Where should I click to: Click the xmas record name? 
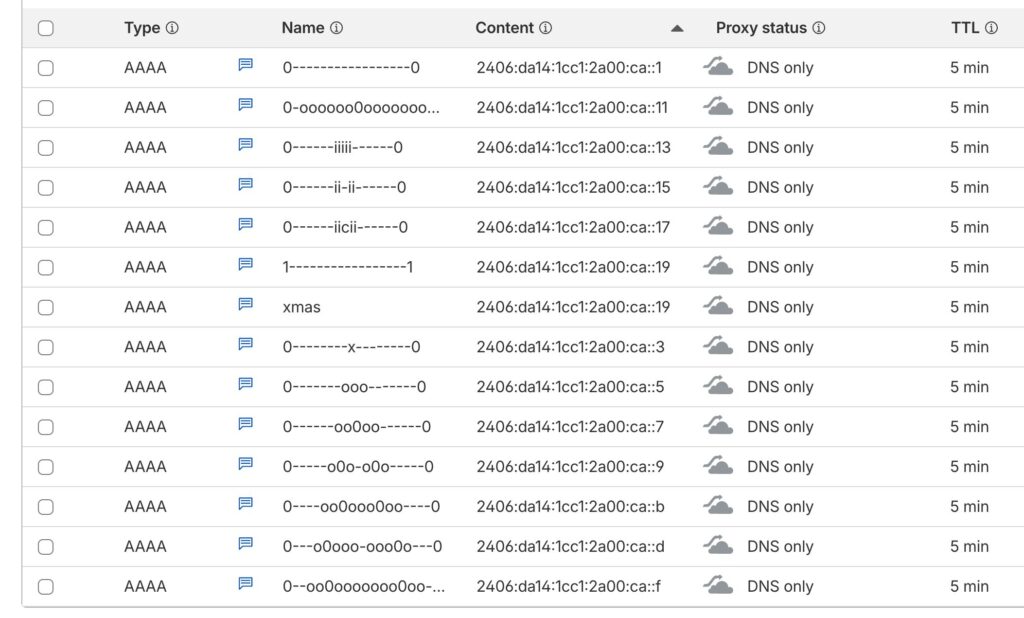(302, 307)
